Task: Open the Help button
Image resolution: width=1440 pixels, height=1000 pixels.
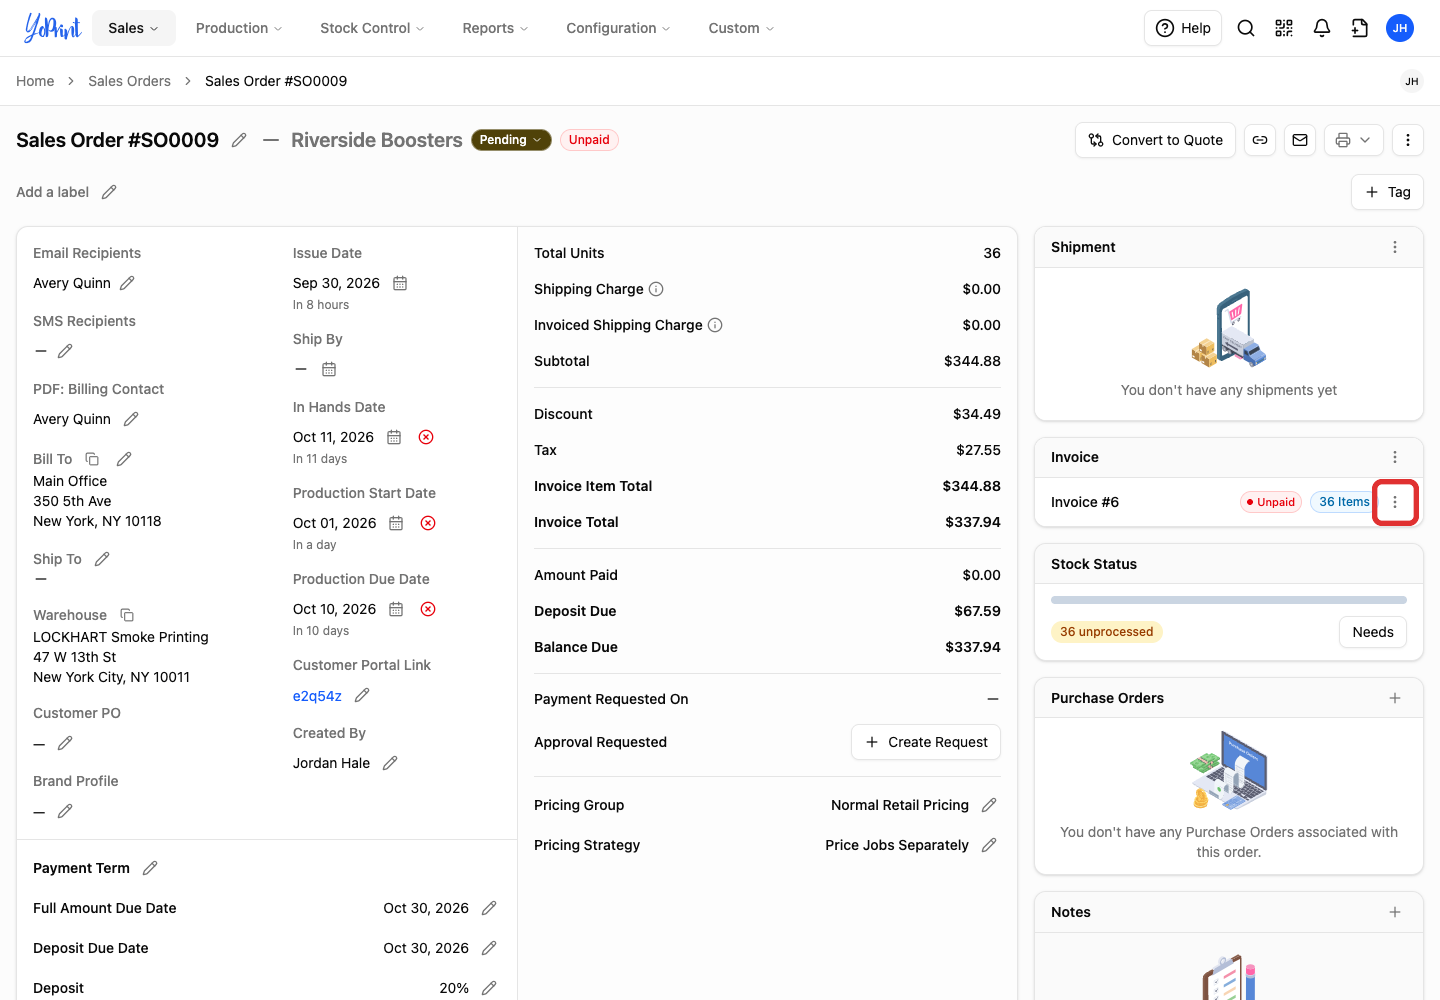Action: coord(1183,28)
